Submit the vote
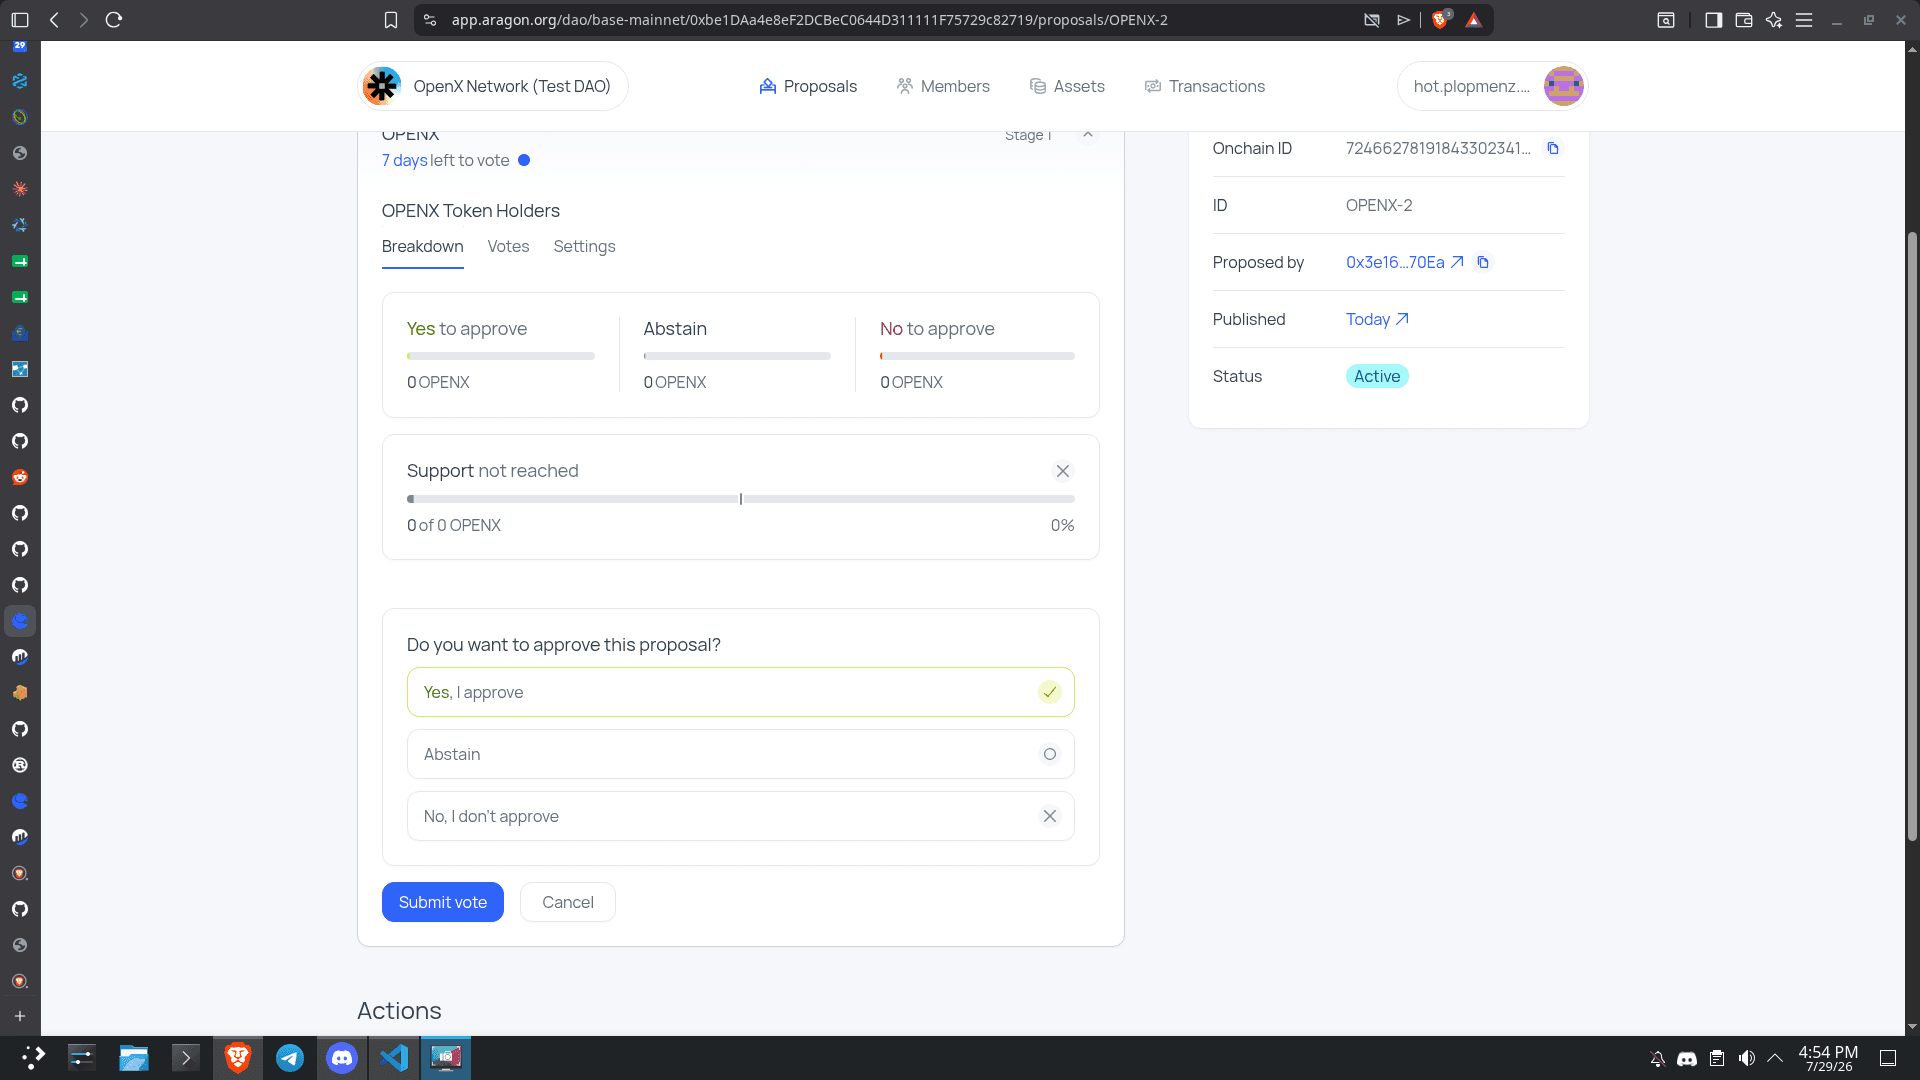The height and width of the screenshot is (1080, 1920). click(x=443, y=902)
